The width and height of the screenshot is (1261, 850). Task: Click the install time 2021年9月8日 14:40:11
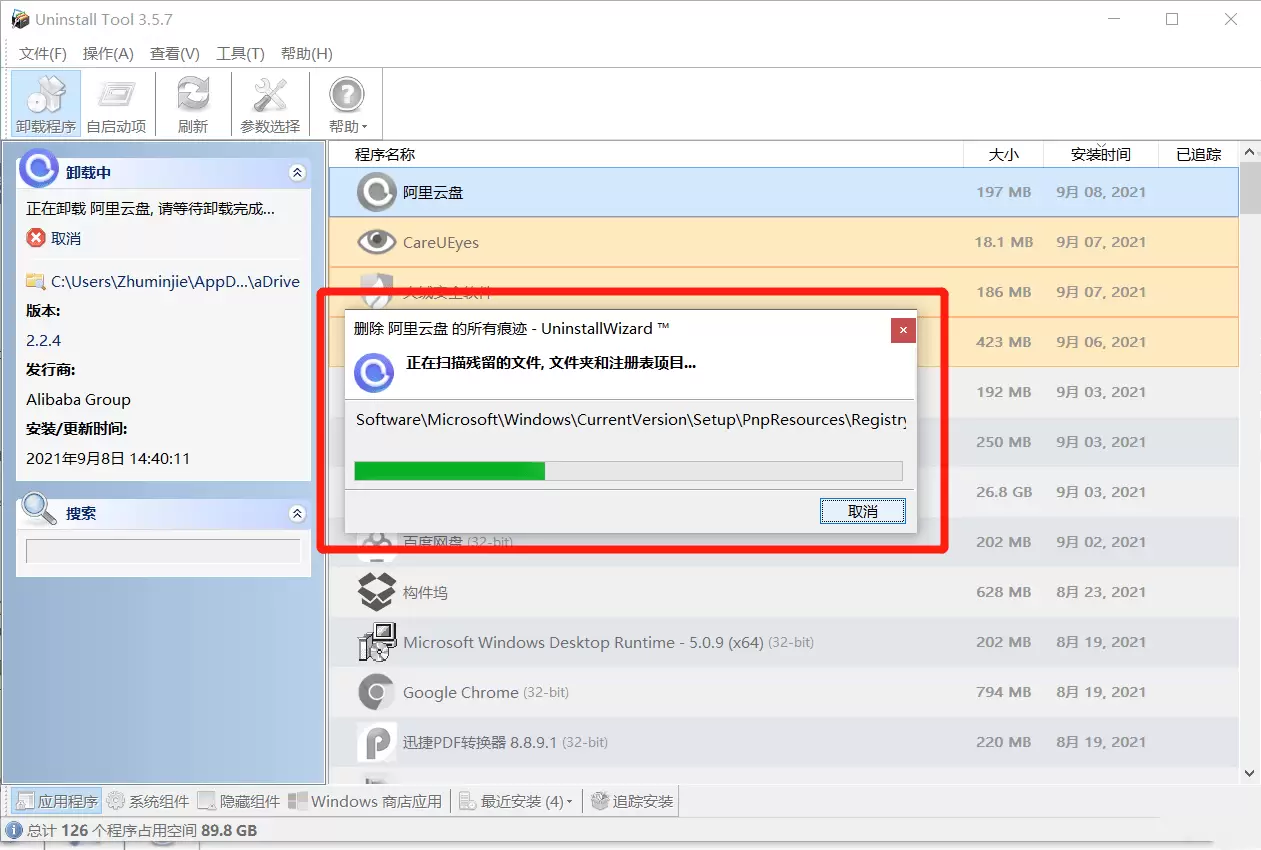[x=108, y=458]
